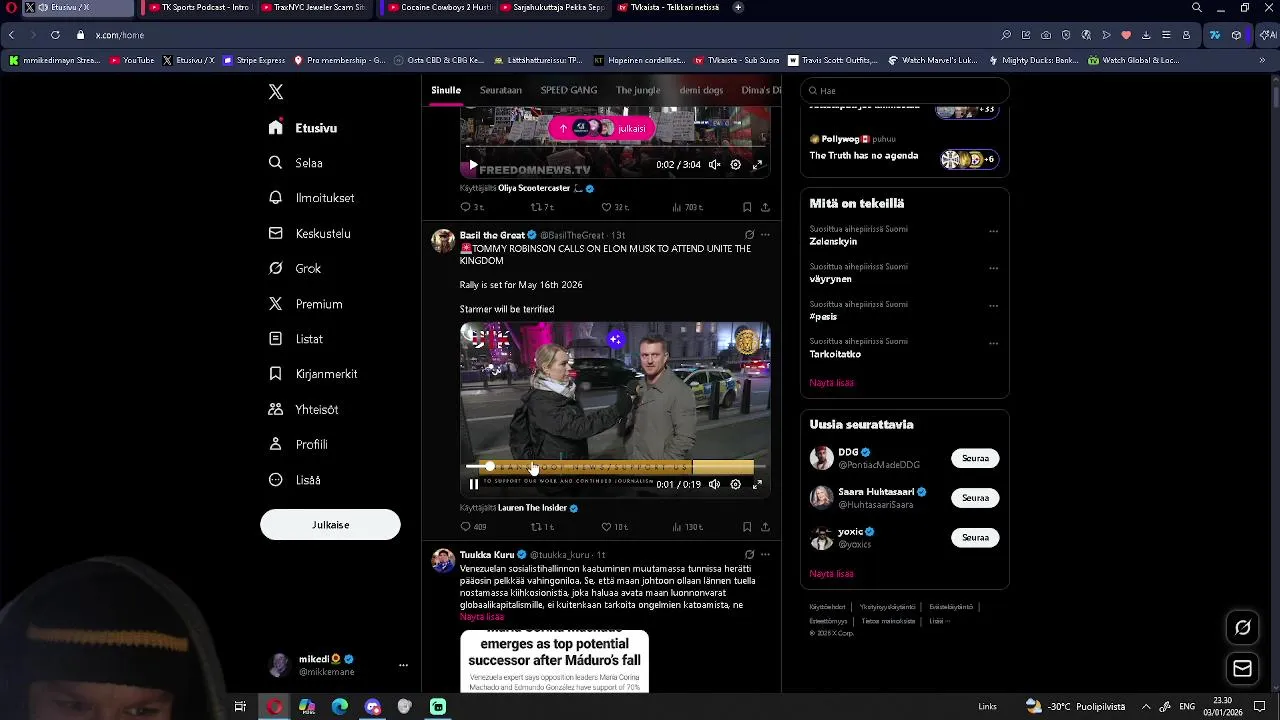This screenshot has height=720, width=1280.
Task: Open more options on Tuukka Kuru post
Action: (765, 554)
